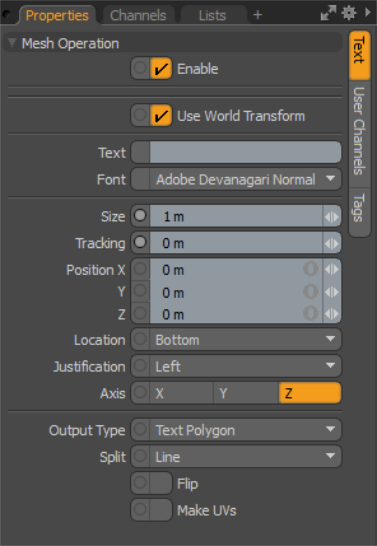Click the Font channel gang box

(x=140, y=179)
